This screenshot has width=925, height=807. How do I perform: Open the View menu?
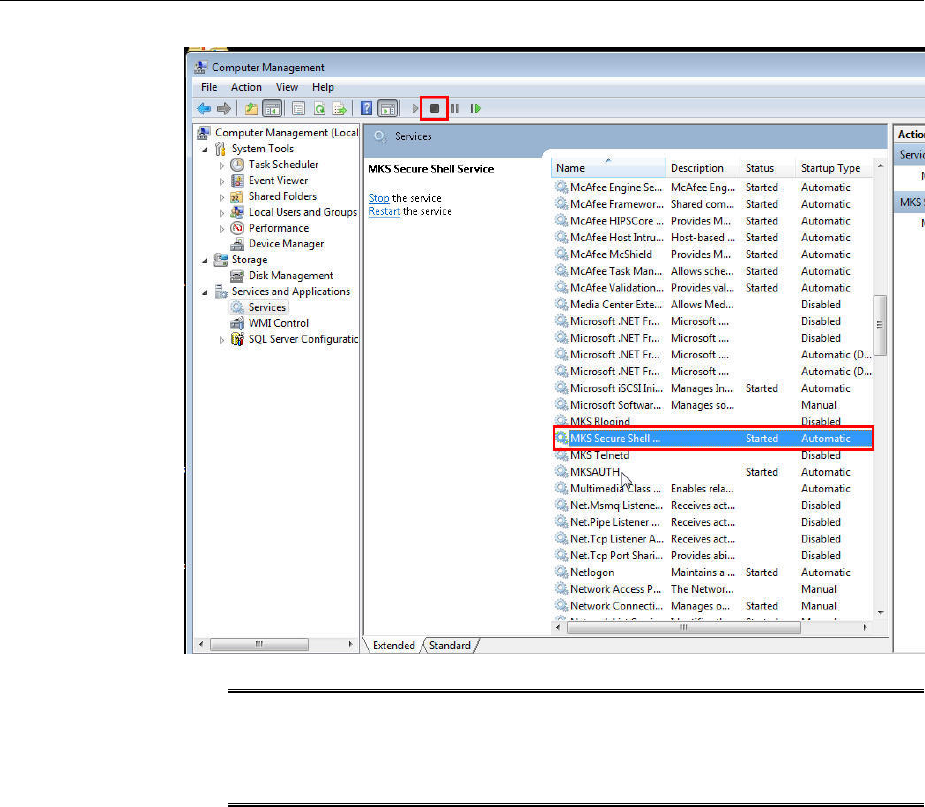pos(287,87)
